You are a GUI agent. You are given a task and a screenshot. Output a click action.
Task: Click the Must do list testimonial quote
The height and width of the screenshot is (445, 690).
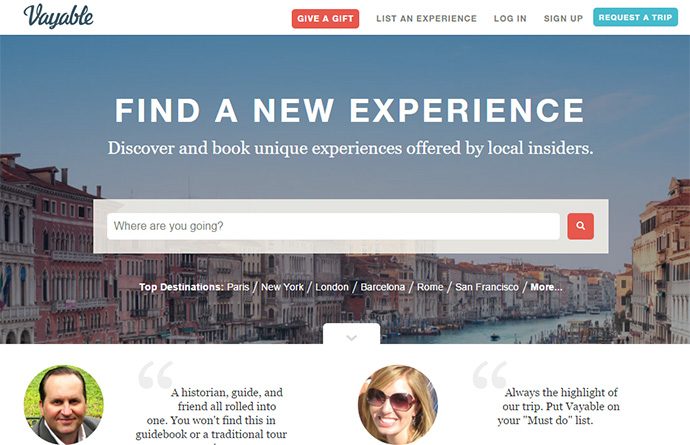click(559, 406)
